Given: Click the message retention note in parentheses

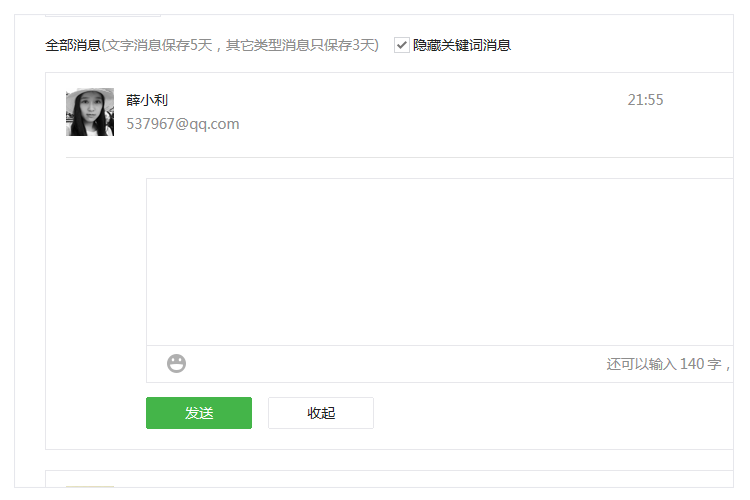Looking at the screenshot, I should [x=240, y=45].
